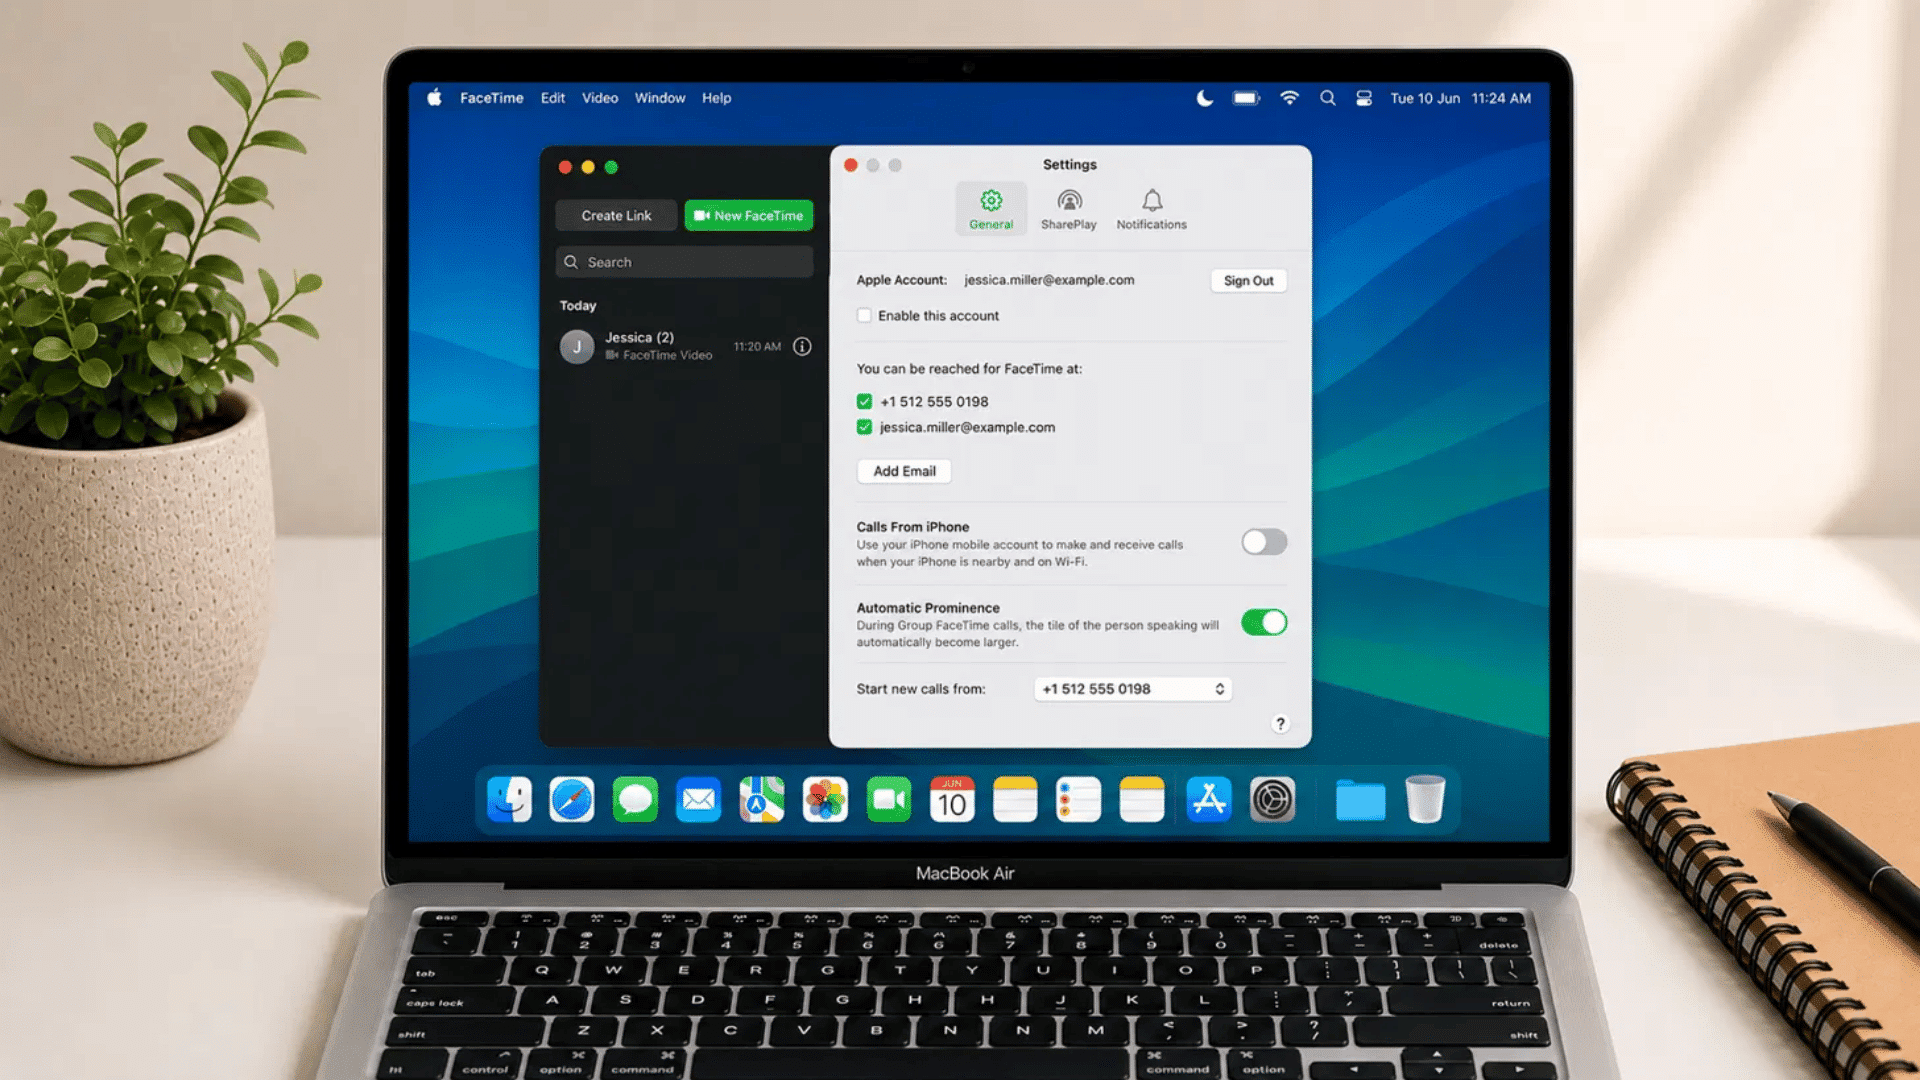Open Start new calls from dropdown
1920x1080 pixels.
click(1132, 689)
